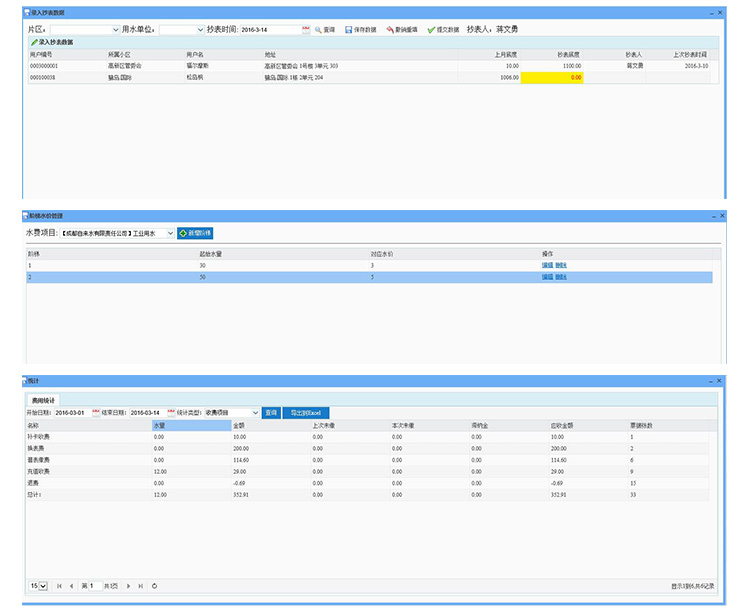Select the row for user 0003000001
Viewport: 750px width, 611px height.
pyautogui.click(x=369, y=66)
